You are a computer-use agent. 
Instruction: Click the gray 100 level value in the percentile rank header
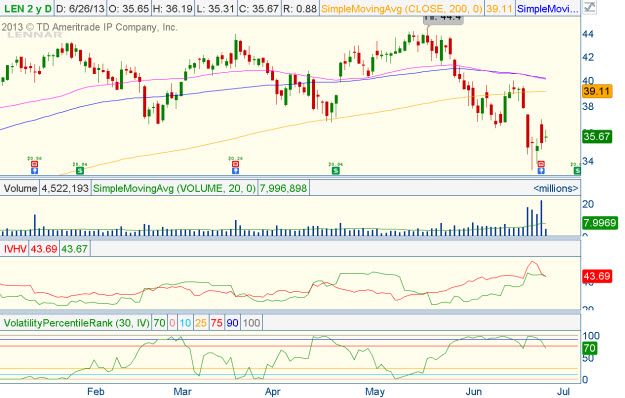coord(252,323)
